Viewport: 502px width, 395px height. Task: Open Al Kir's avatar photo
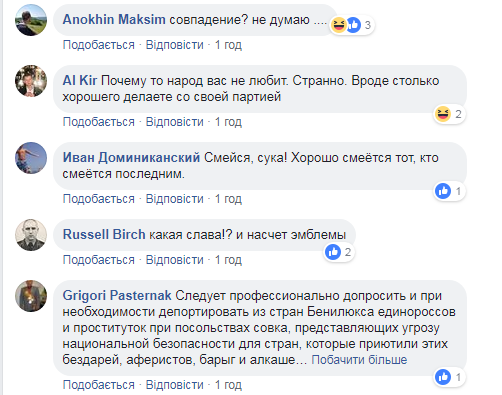click(31, 81)
